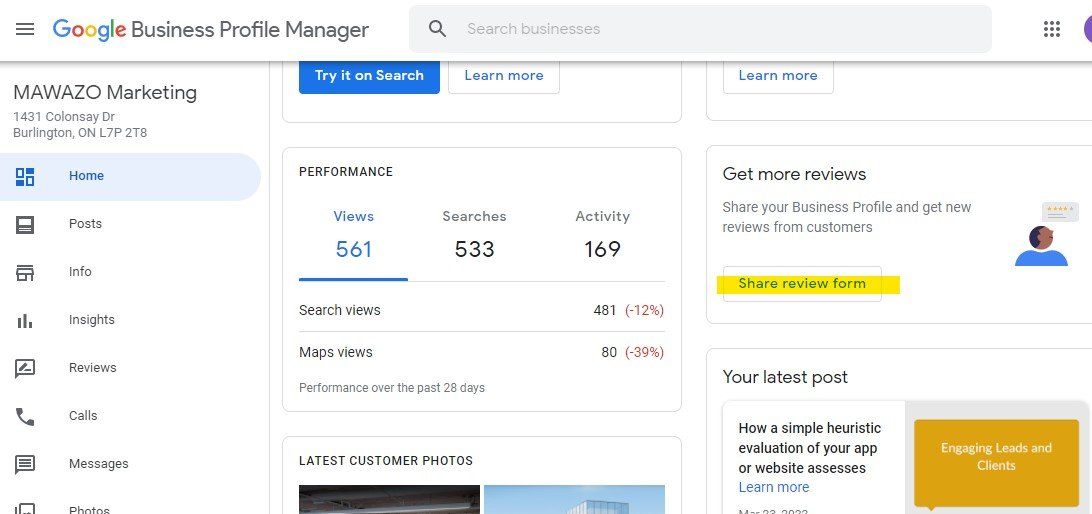This screenshot has width=1092, height=514.
Task: Open the second customer photo of building
Action: (575, 499)
